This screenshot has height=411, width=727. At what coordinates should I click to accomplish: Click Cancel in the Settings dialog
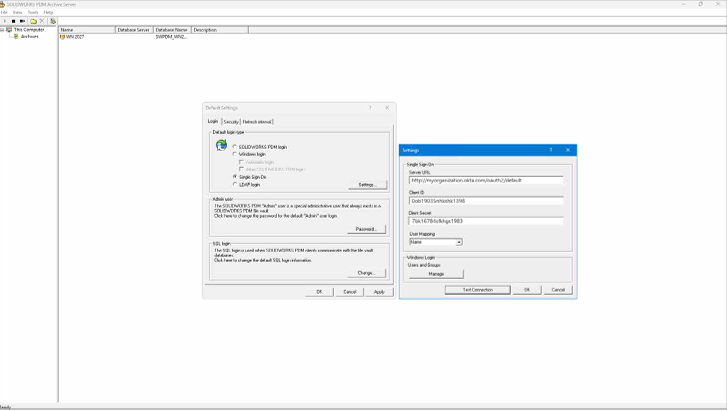pyautogui.click(x=558, y=290)
